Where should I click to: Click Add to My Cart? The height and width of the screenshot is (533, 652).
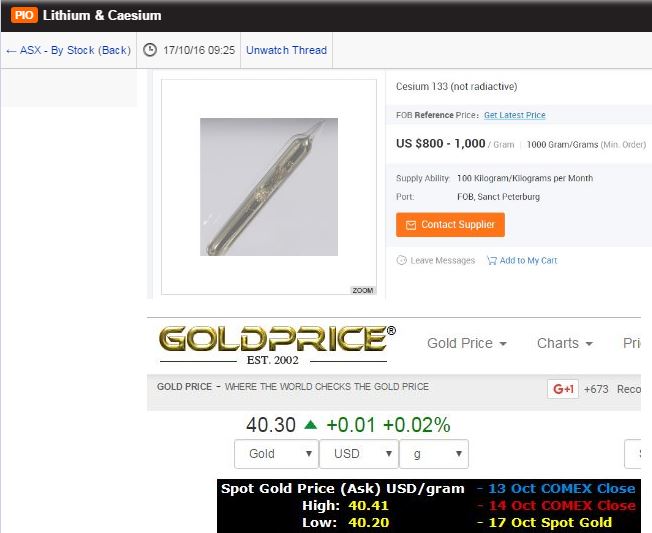[528, 260]
